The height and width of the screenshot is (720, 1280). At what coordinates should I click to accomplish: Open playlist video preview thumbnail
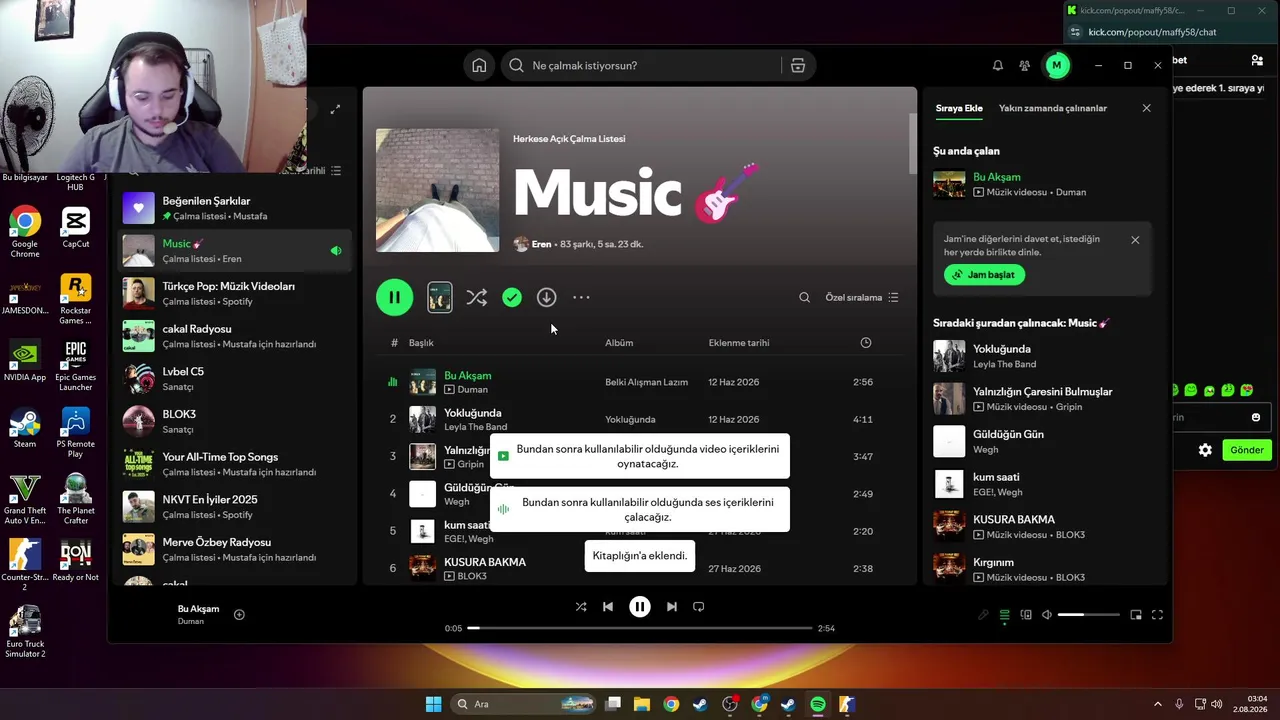pyautogui.click(x=439, y=297)
